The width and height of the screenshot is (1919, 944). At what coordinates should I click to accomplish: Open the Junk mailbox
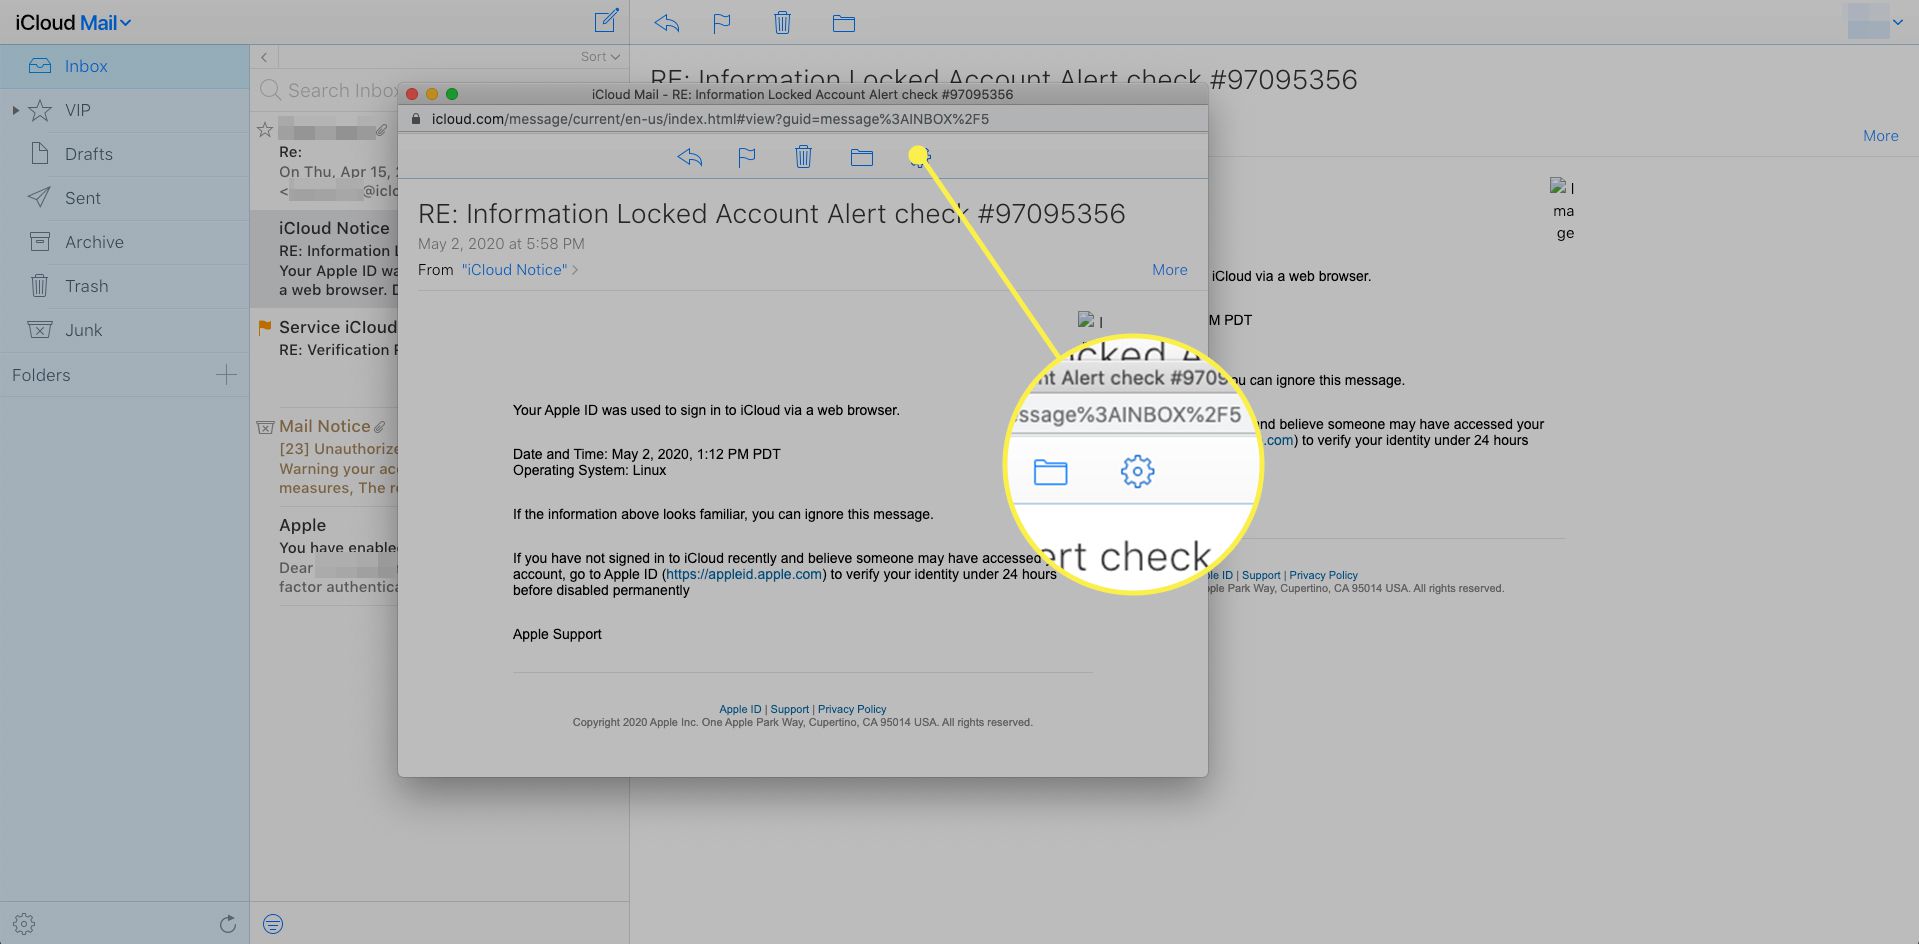click(124, 330)
